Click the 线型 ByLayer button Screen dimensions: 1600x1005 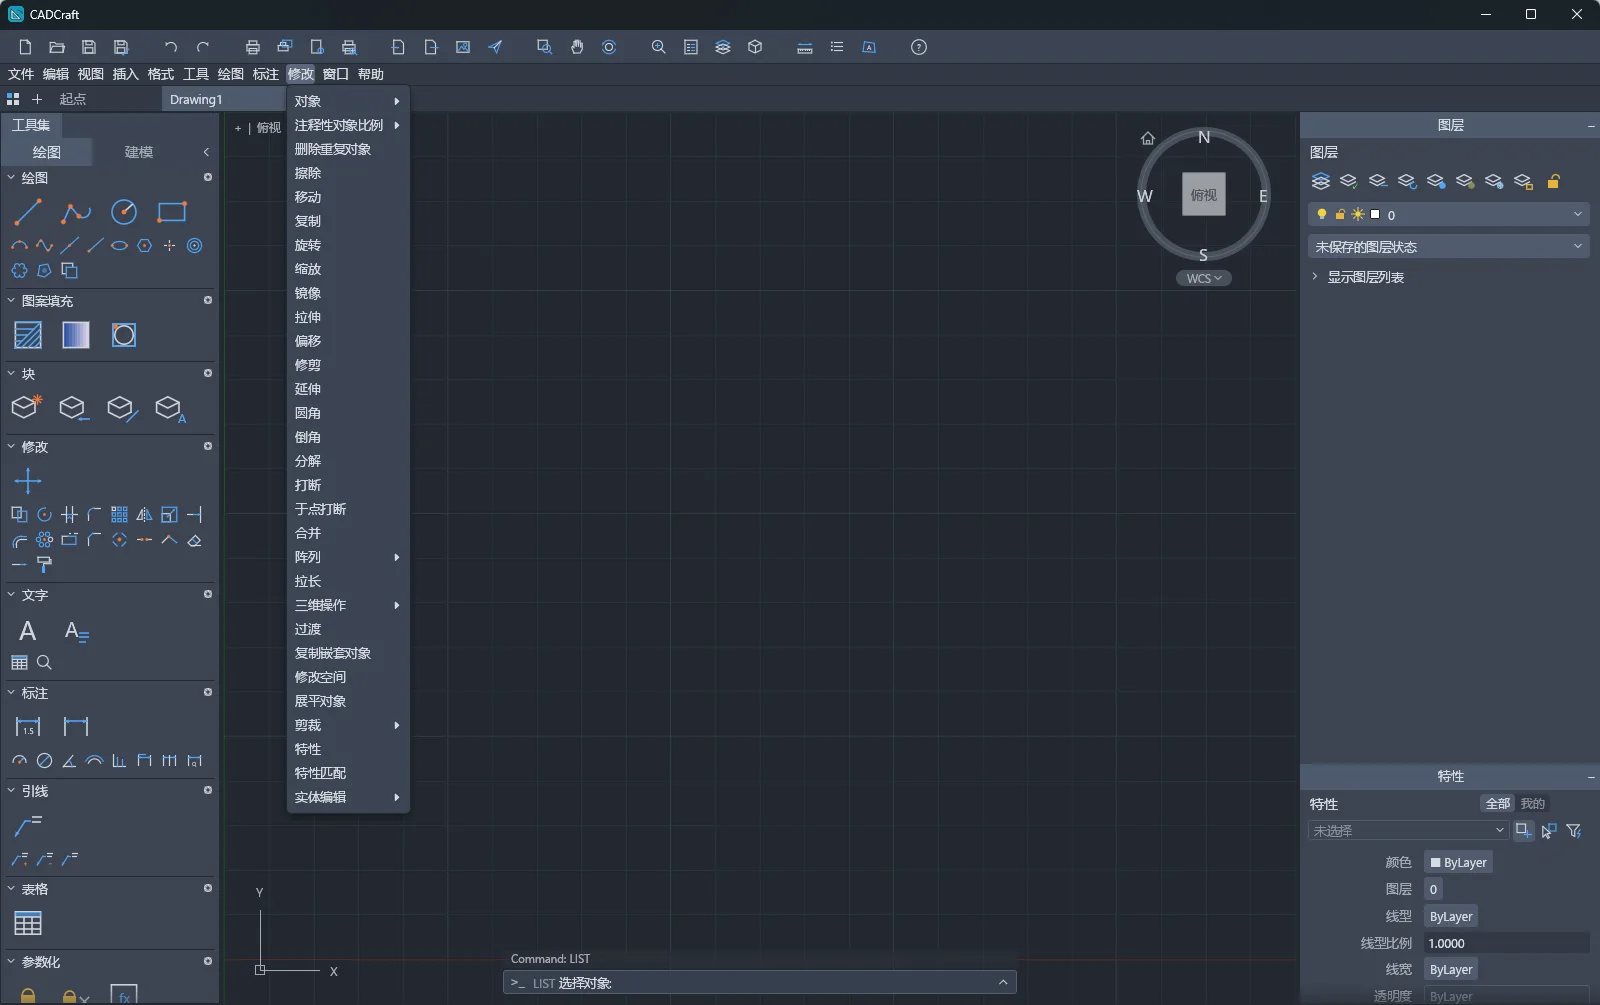[x=1451, y=916]
